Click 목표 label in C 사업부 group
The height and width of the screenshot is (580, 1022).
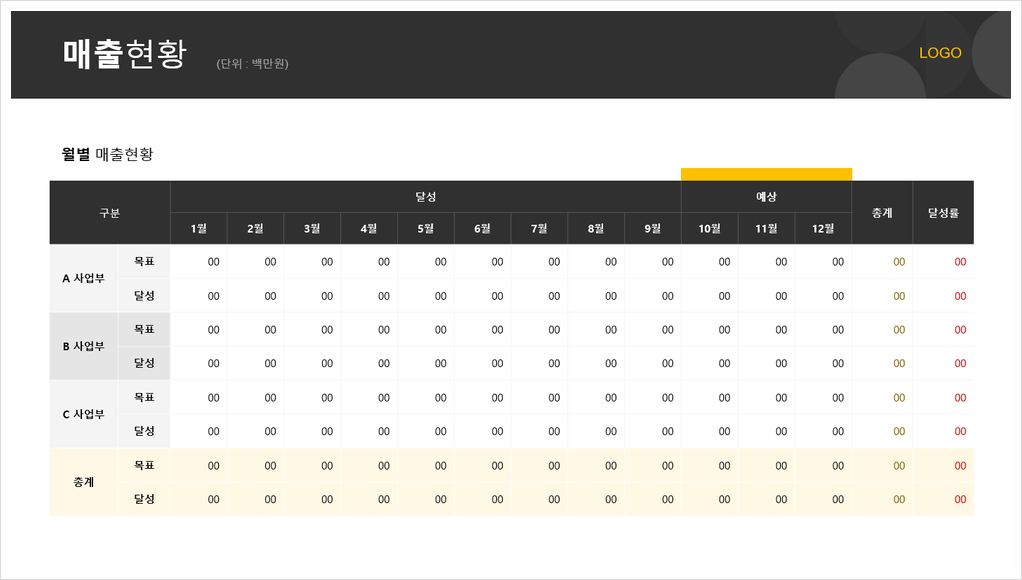144,398
